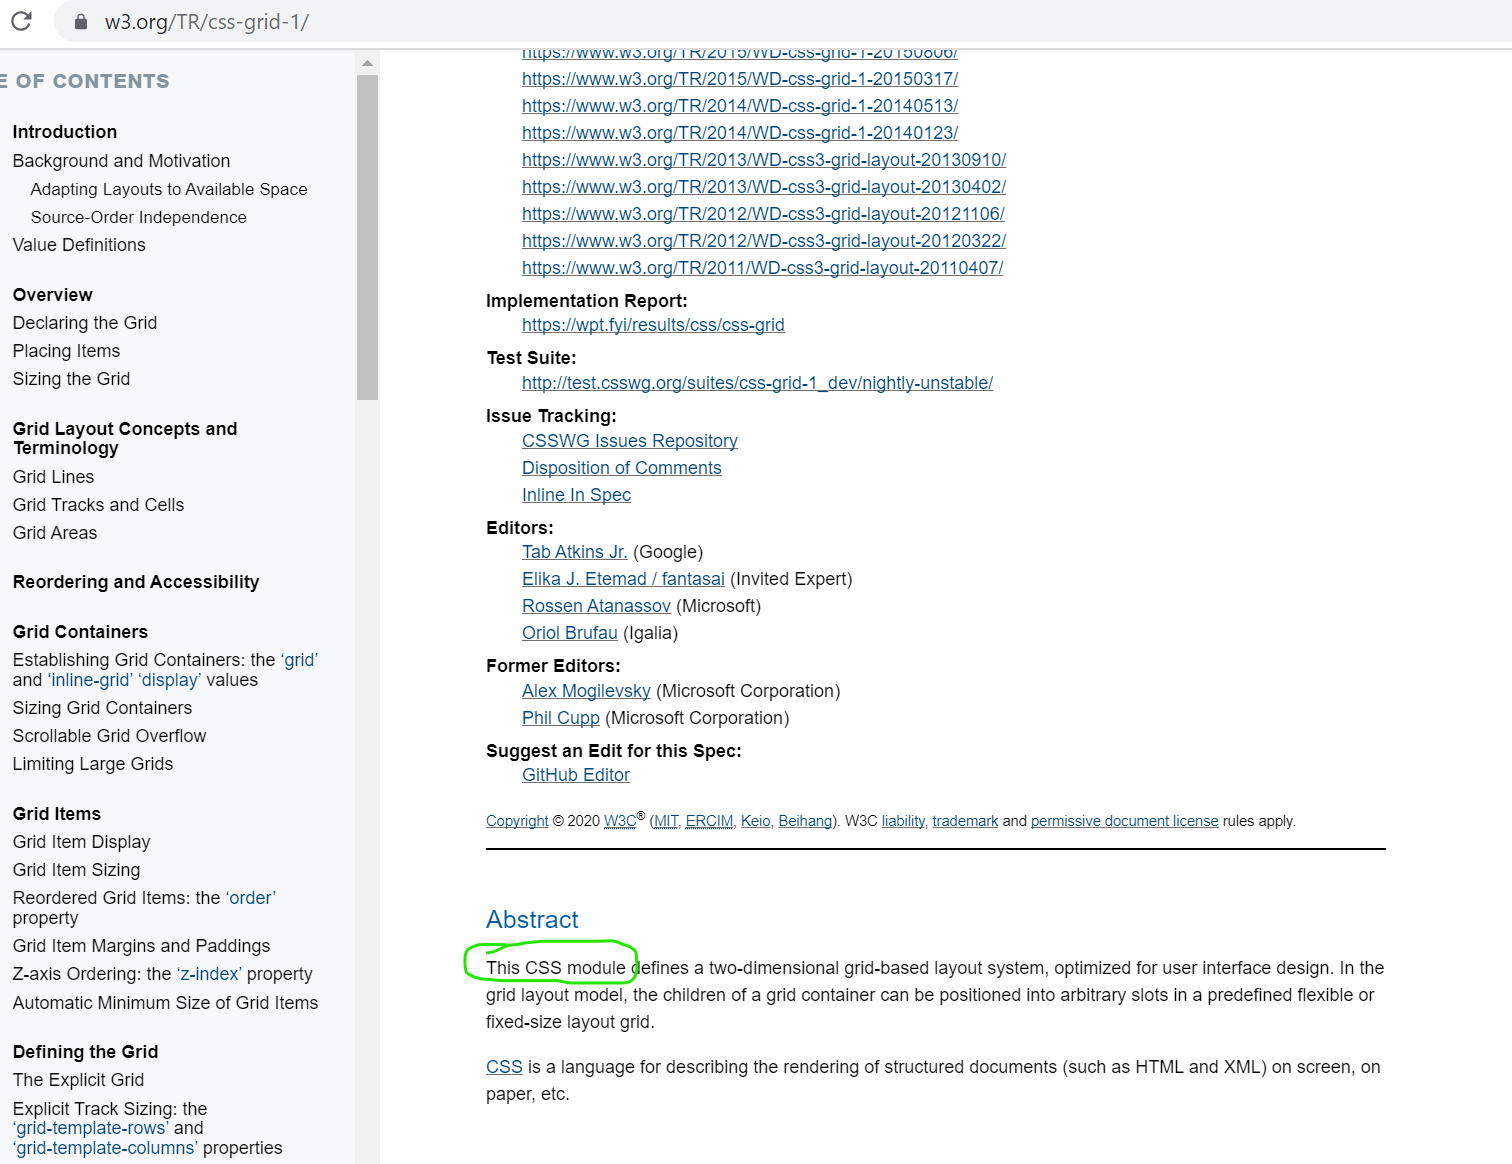Click the CSS link in the abstract
Image resolution: width=1512 pixels, height=1164 pixels.
coord(504,1067)
